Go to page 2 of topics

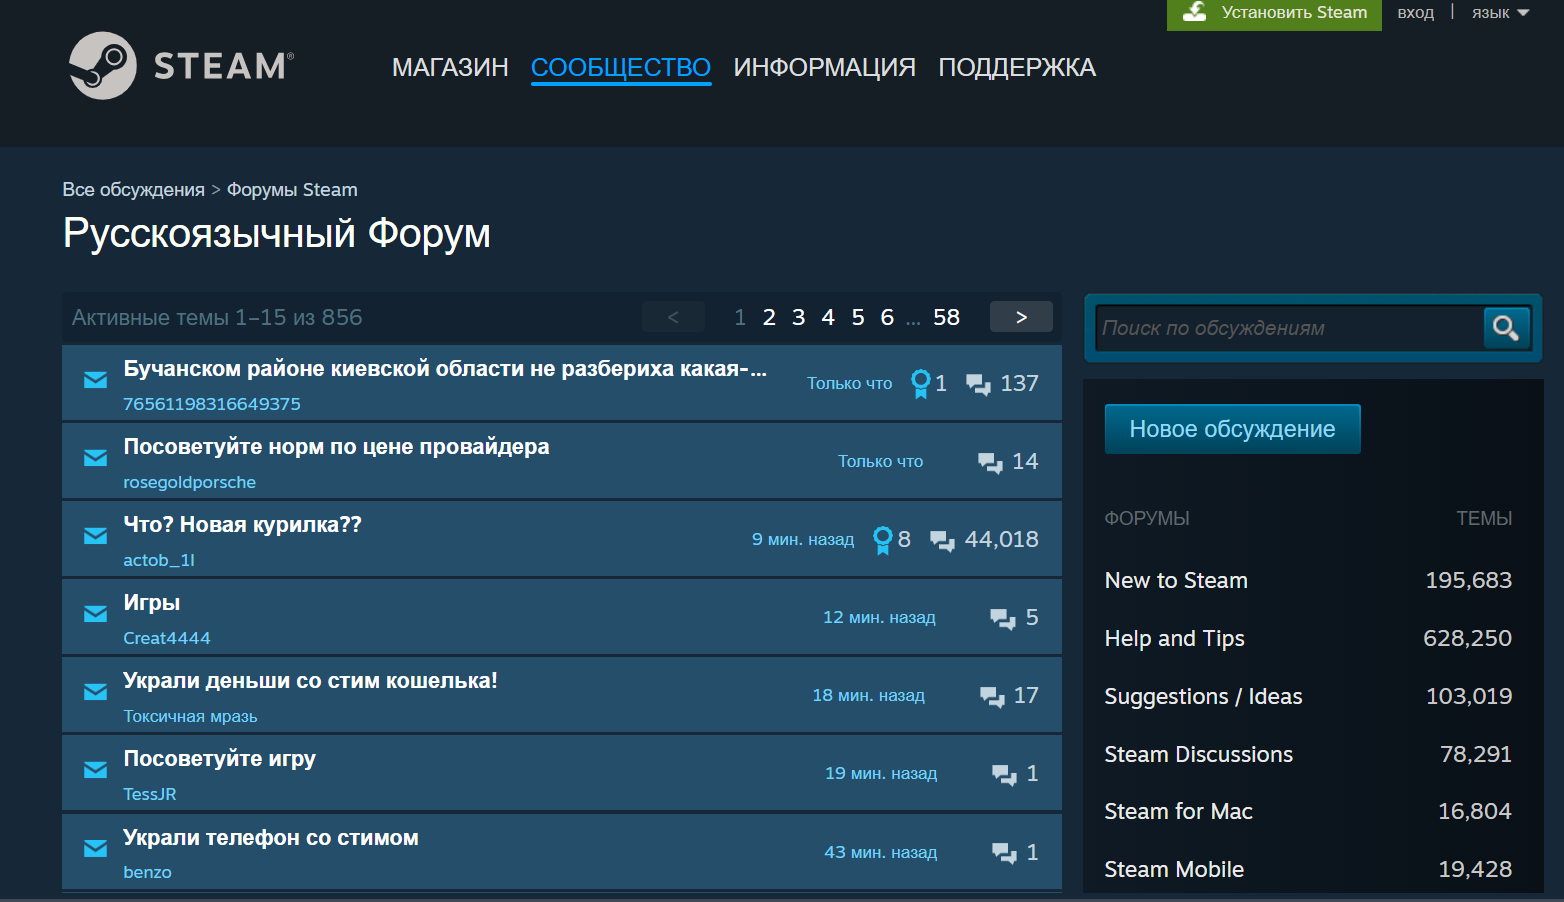pos(769,317)
